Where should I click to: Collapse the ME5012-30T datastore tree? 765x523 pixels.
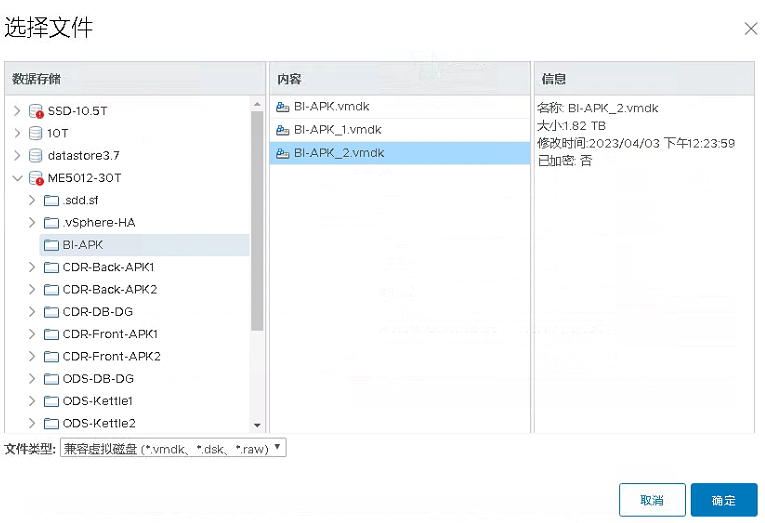click(x=17, y=178)
